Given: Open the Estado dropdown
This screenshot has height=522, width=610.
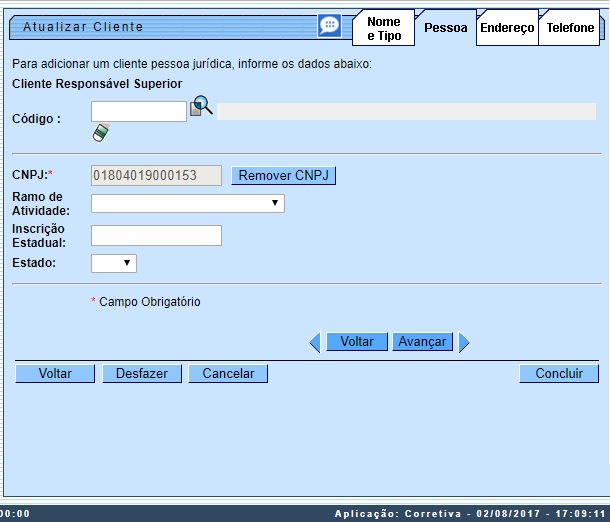Looking at the screenshot, I should [113, 263].
